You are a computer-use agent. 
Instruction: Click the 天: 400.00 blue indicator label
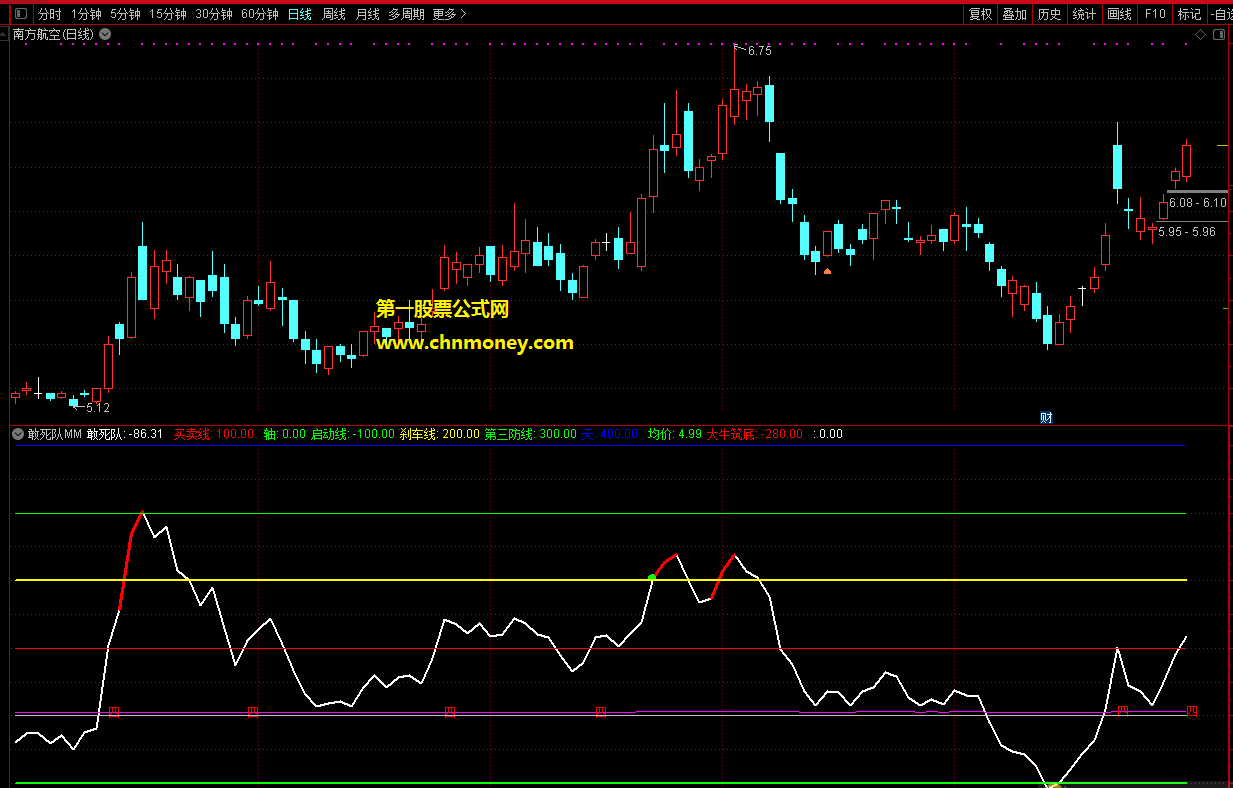610,434
